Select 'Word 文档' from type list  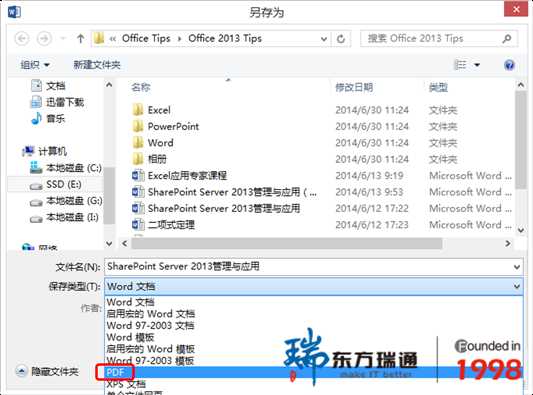(x=131, y=302)
